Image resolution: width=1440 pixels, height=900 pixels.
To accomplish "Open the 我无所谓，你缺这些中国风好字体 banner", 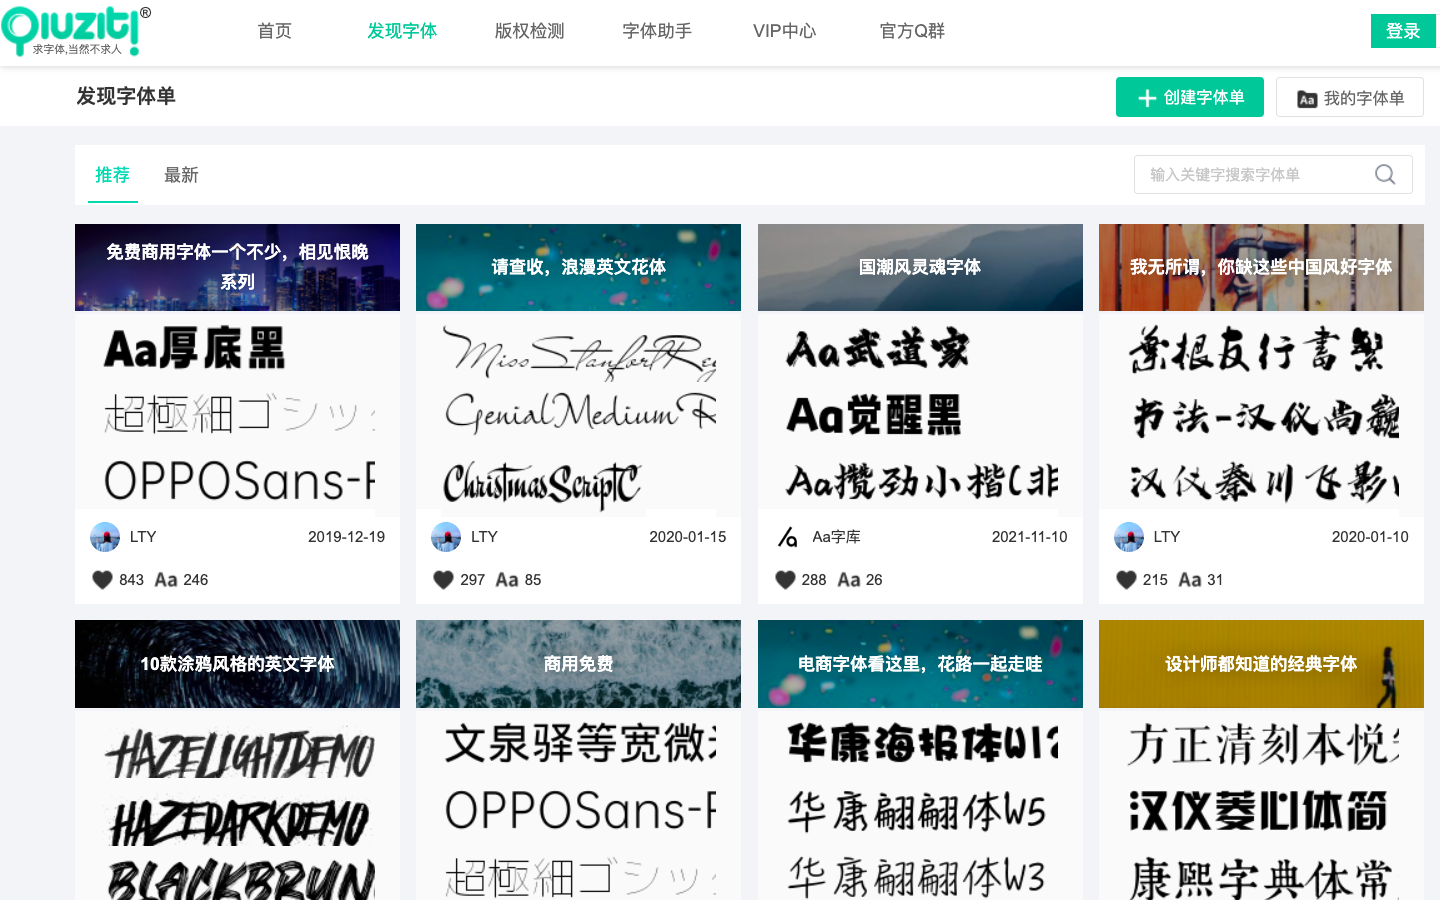I will (x=1261, y=267).
